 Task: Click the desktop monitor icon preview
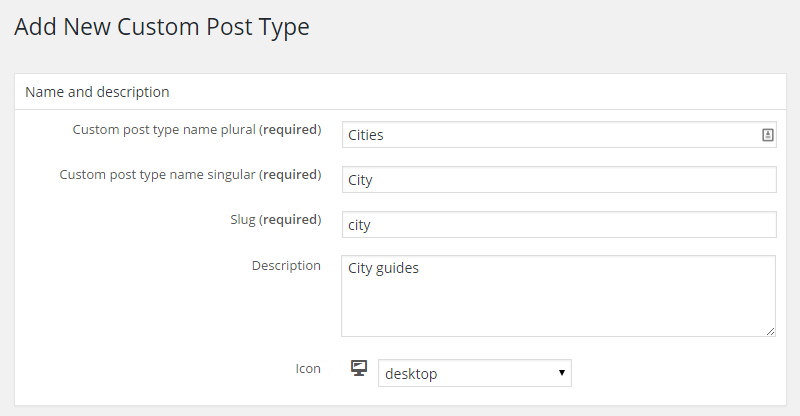359,369
